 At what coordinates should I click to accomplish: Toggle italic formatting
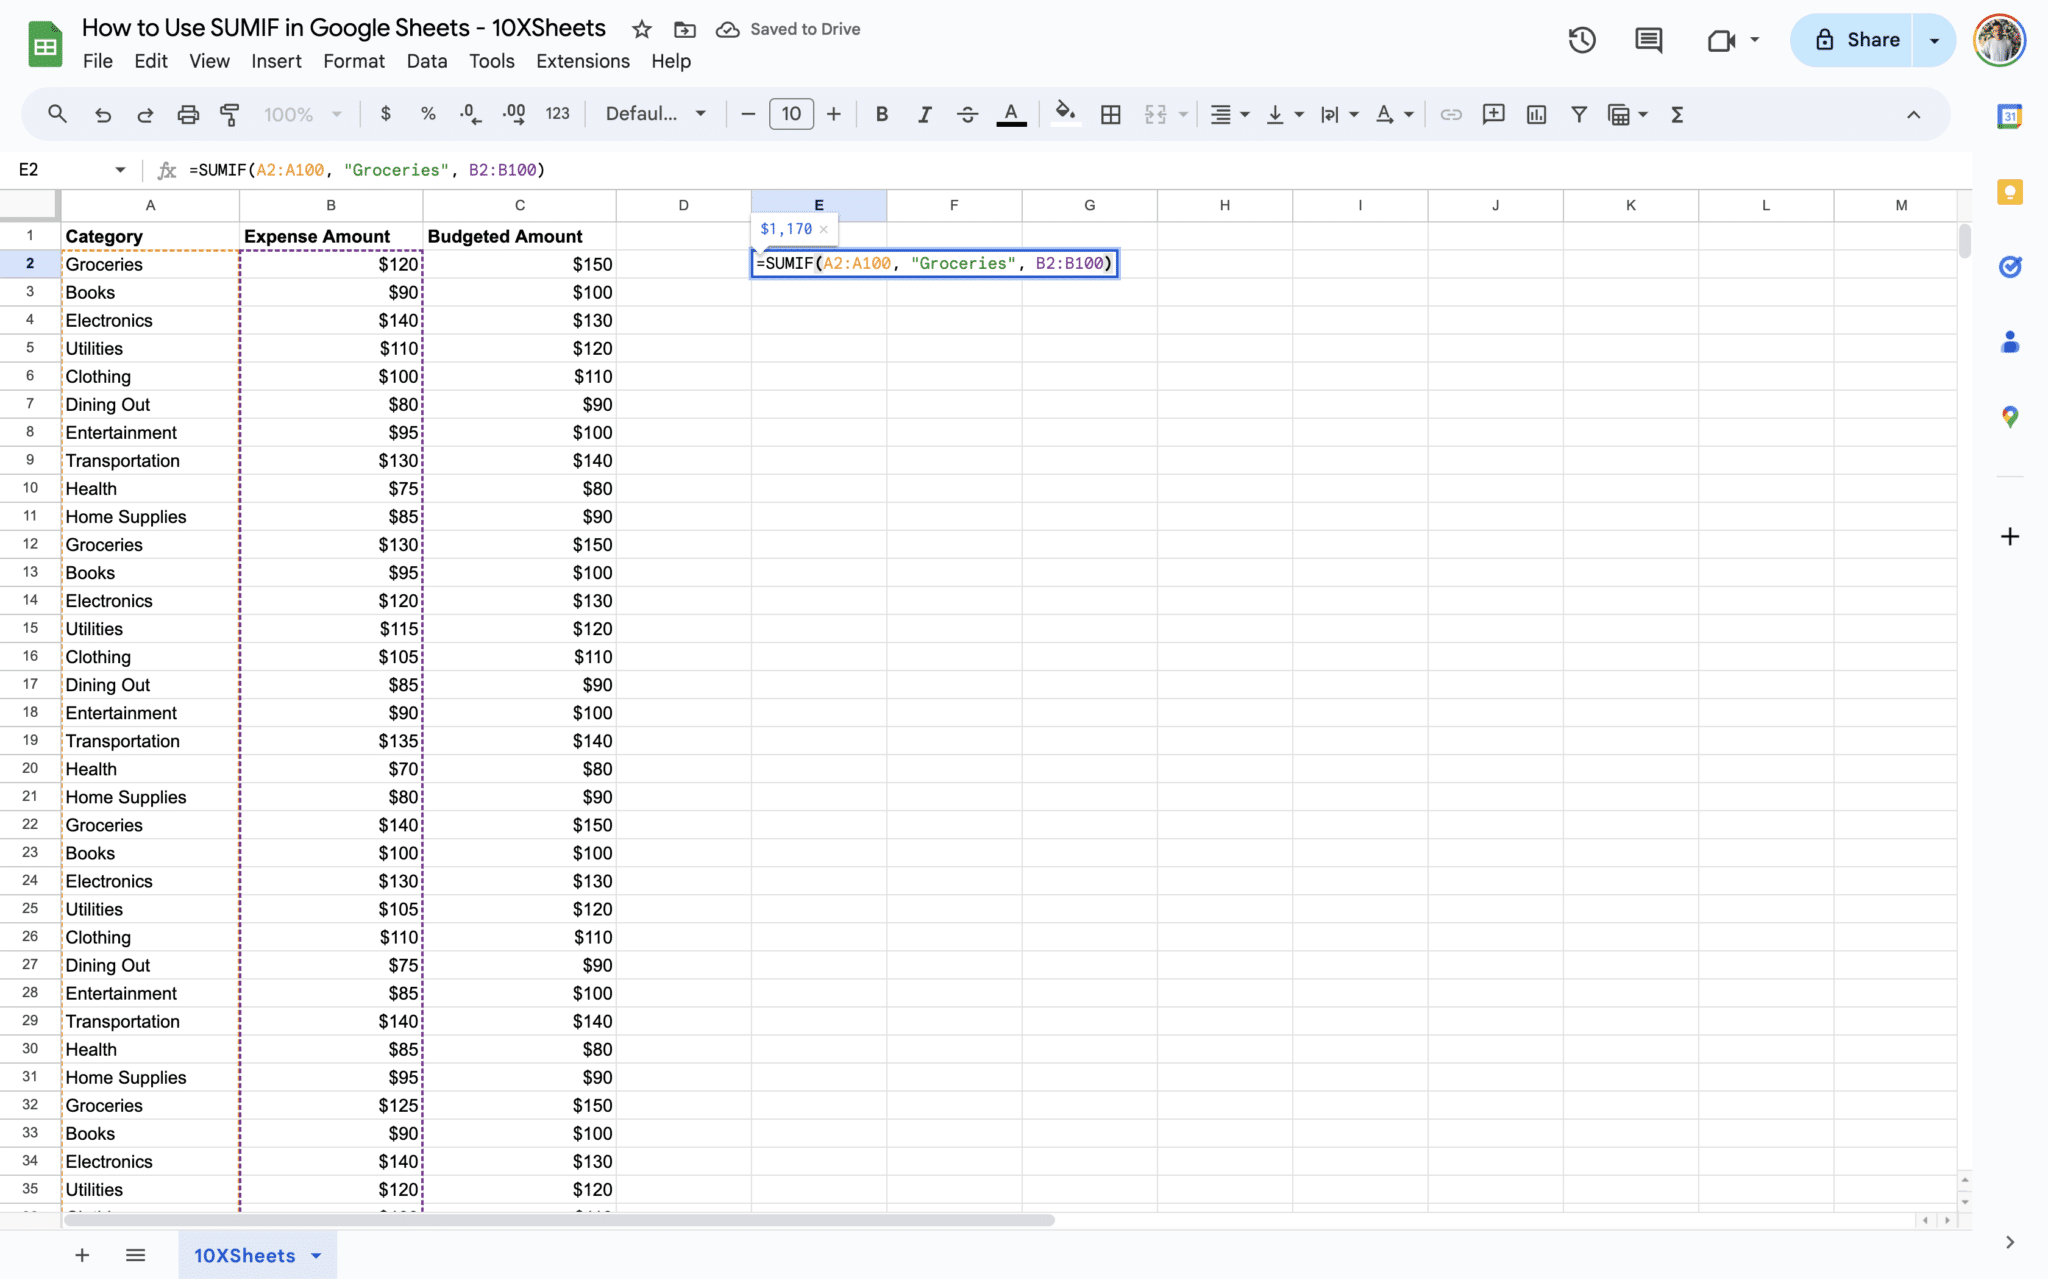click(x=924, y=114)
